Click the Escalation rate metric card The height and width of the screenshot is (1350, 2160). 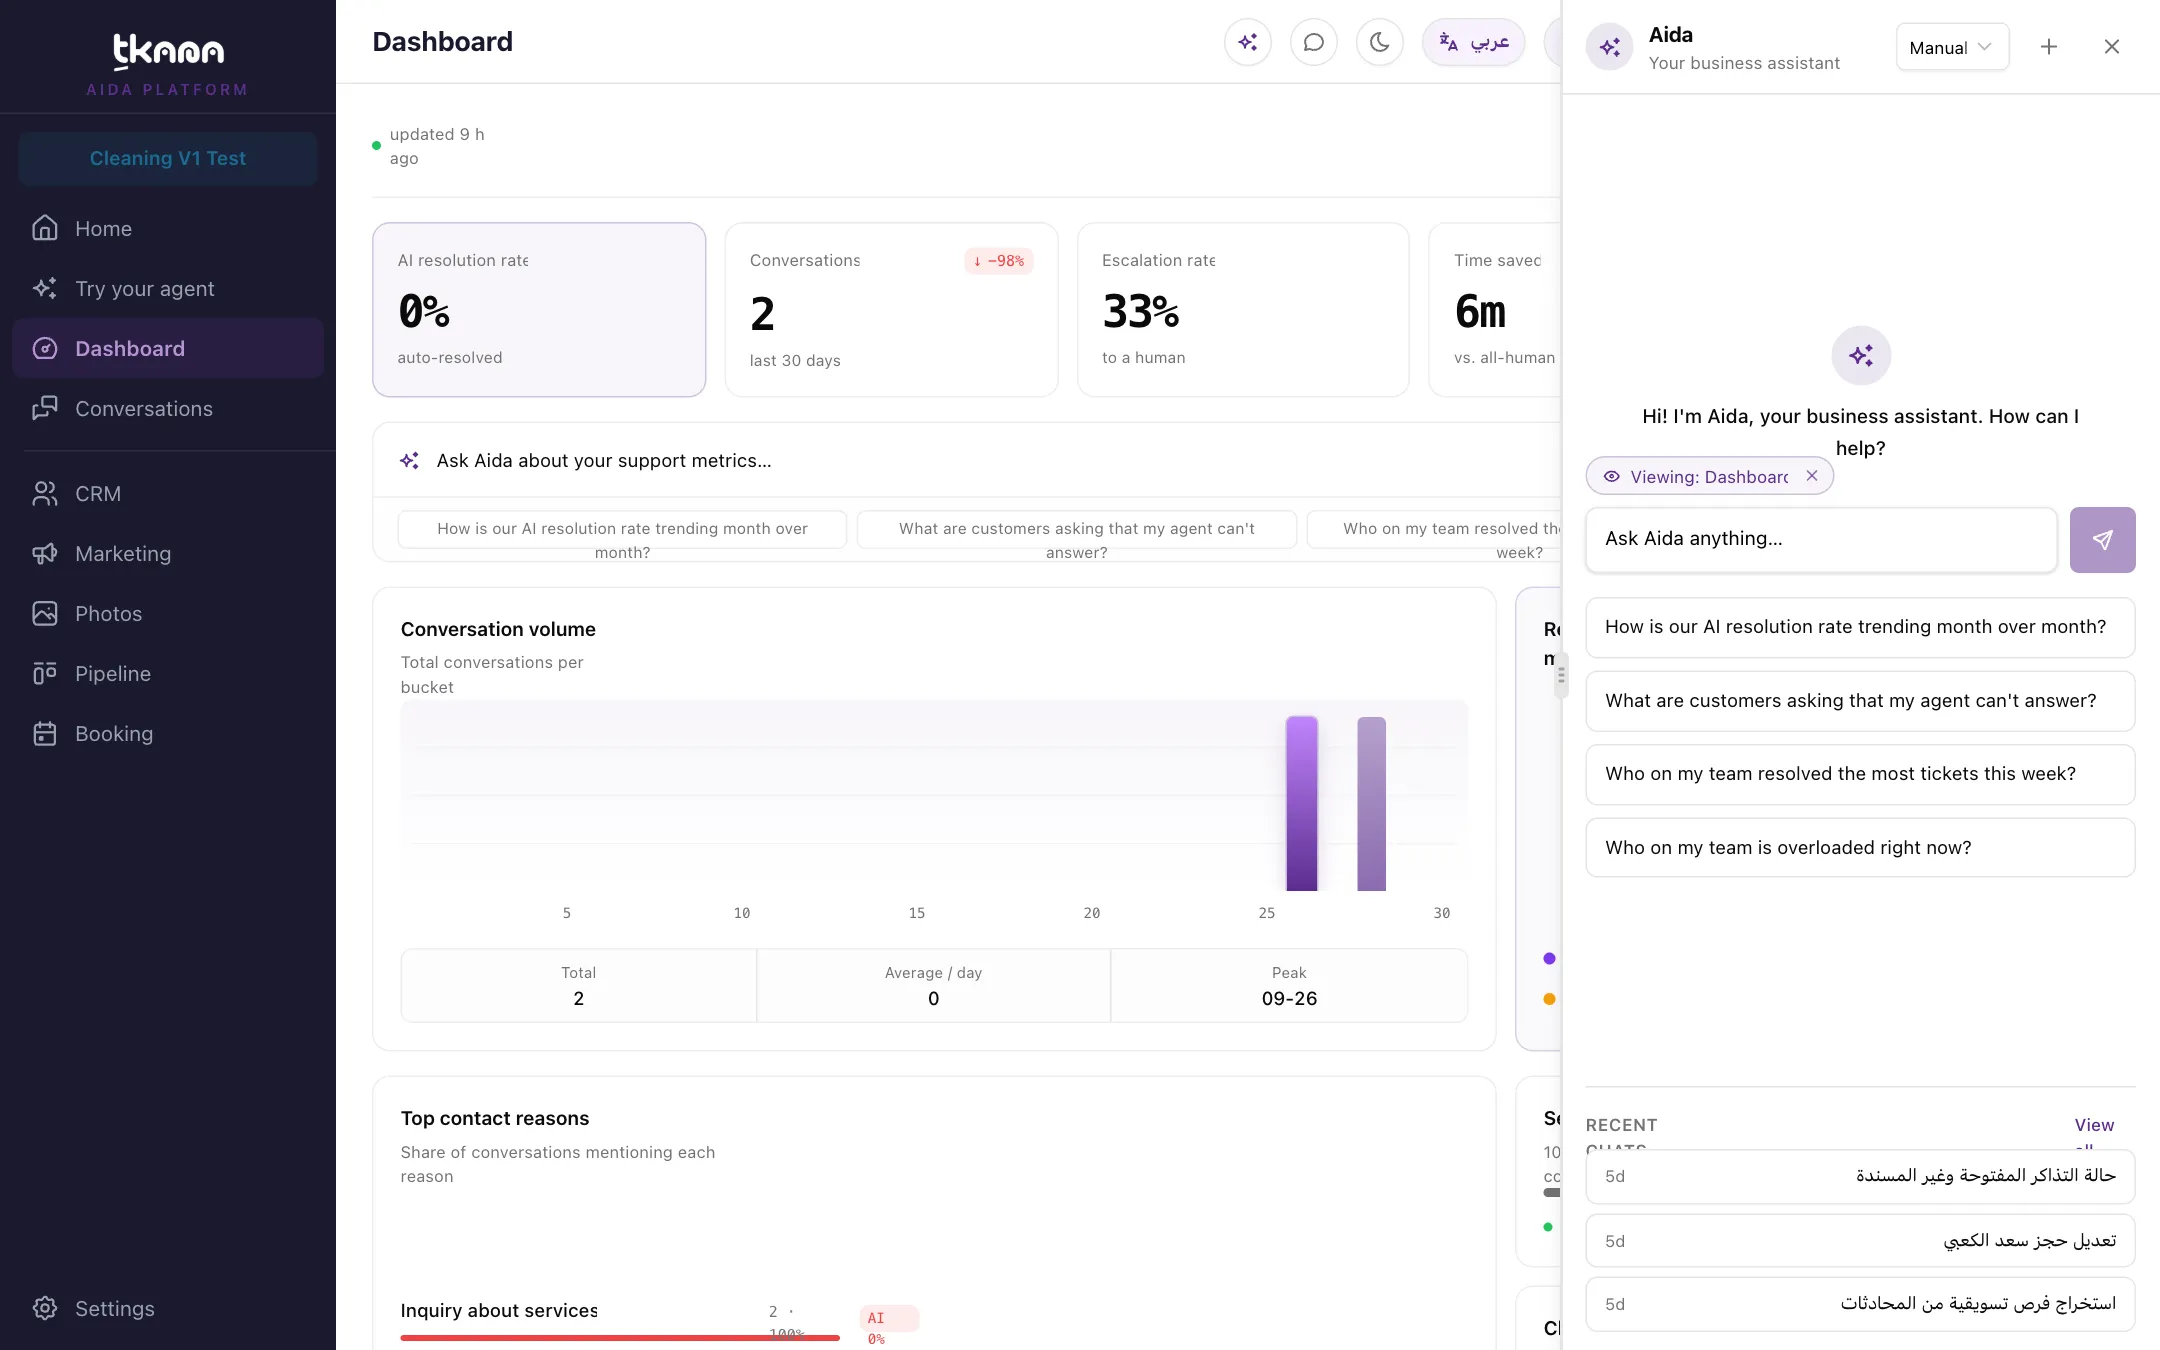1243,310
